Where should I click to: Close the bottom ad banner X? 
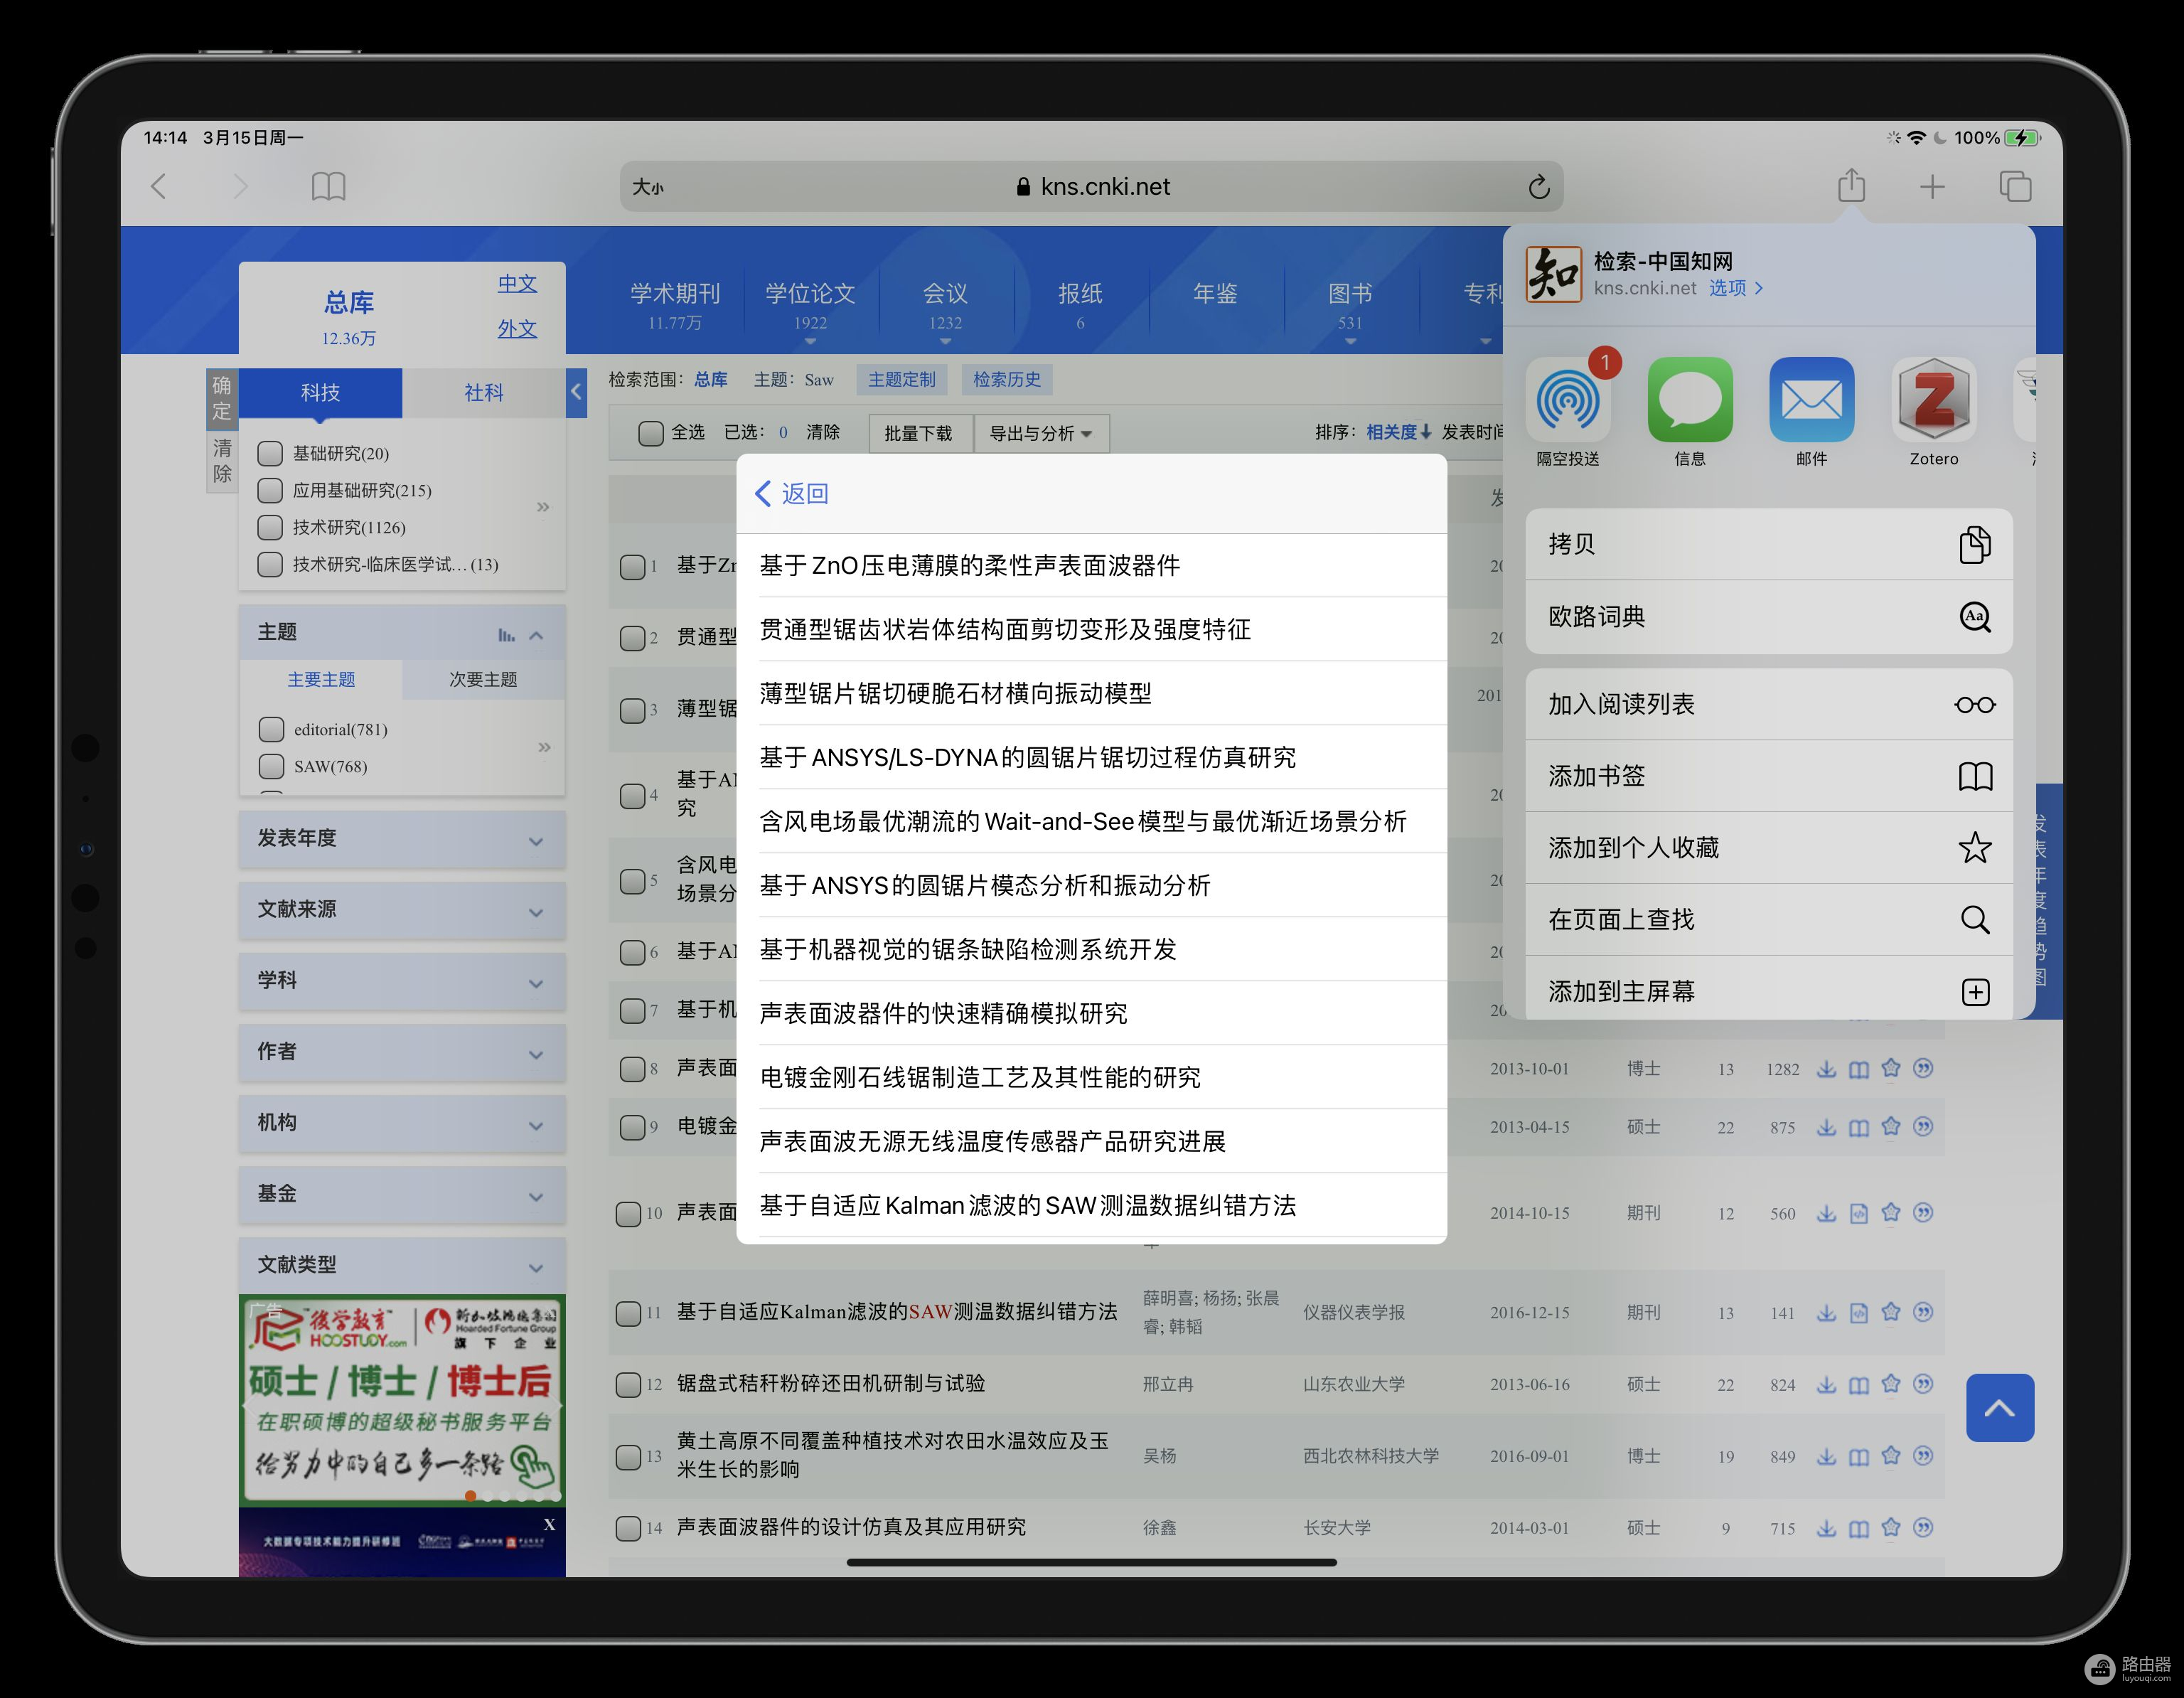click(x=549, y=1524)
